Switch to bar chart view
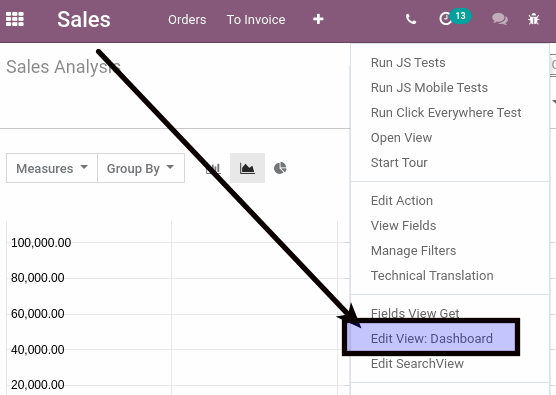This screenshot has width=556, height=395. pyautogui.click(x=213, y=168)
